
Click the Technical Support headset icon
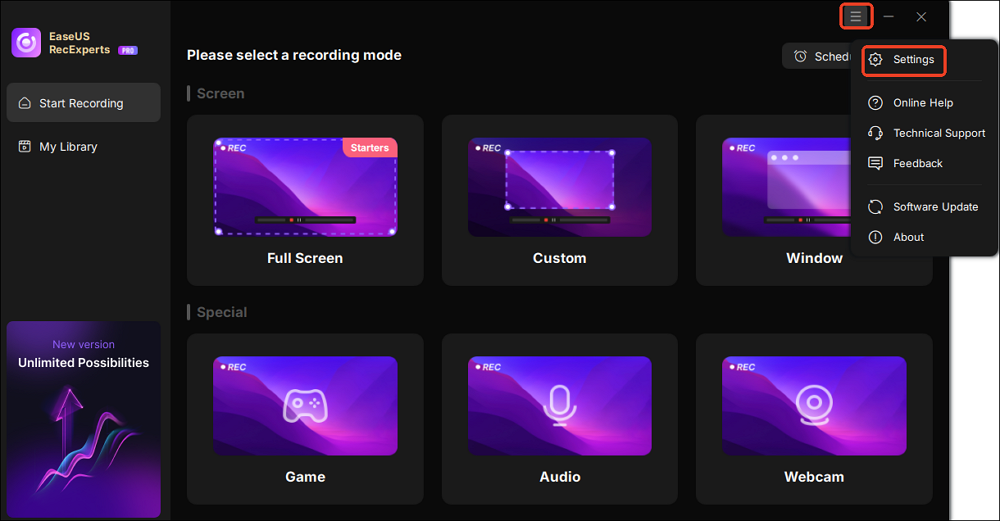pyautogui.click(x=876, y=133)
